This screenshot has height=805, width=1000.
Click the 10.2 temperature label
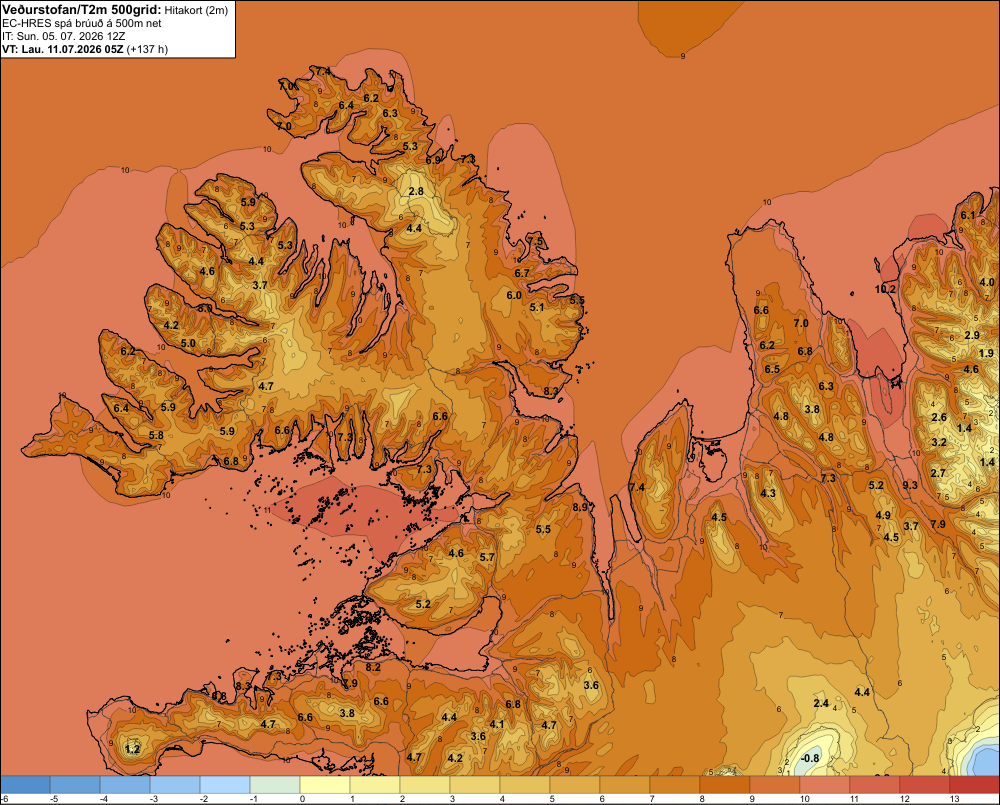[x=885, y=289]
